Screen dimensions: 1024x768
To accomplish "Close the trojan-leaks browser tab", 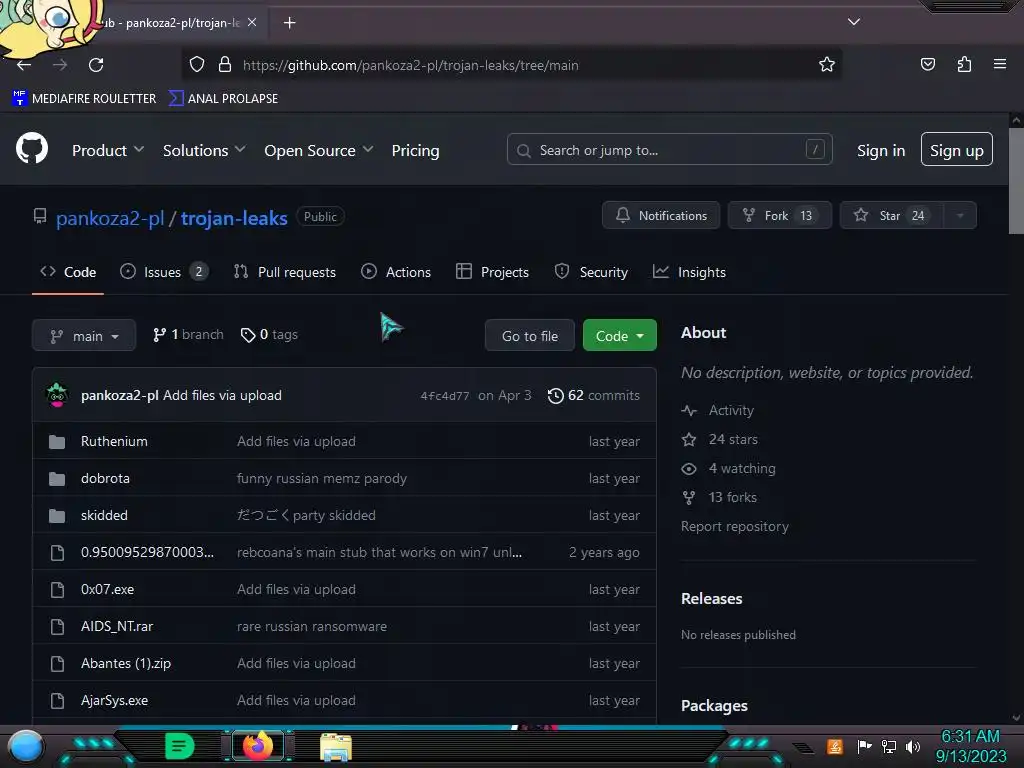I will coord(252,22).
